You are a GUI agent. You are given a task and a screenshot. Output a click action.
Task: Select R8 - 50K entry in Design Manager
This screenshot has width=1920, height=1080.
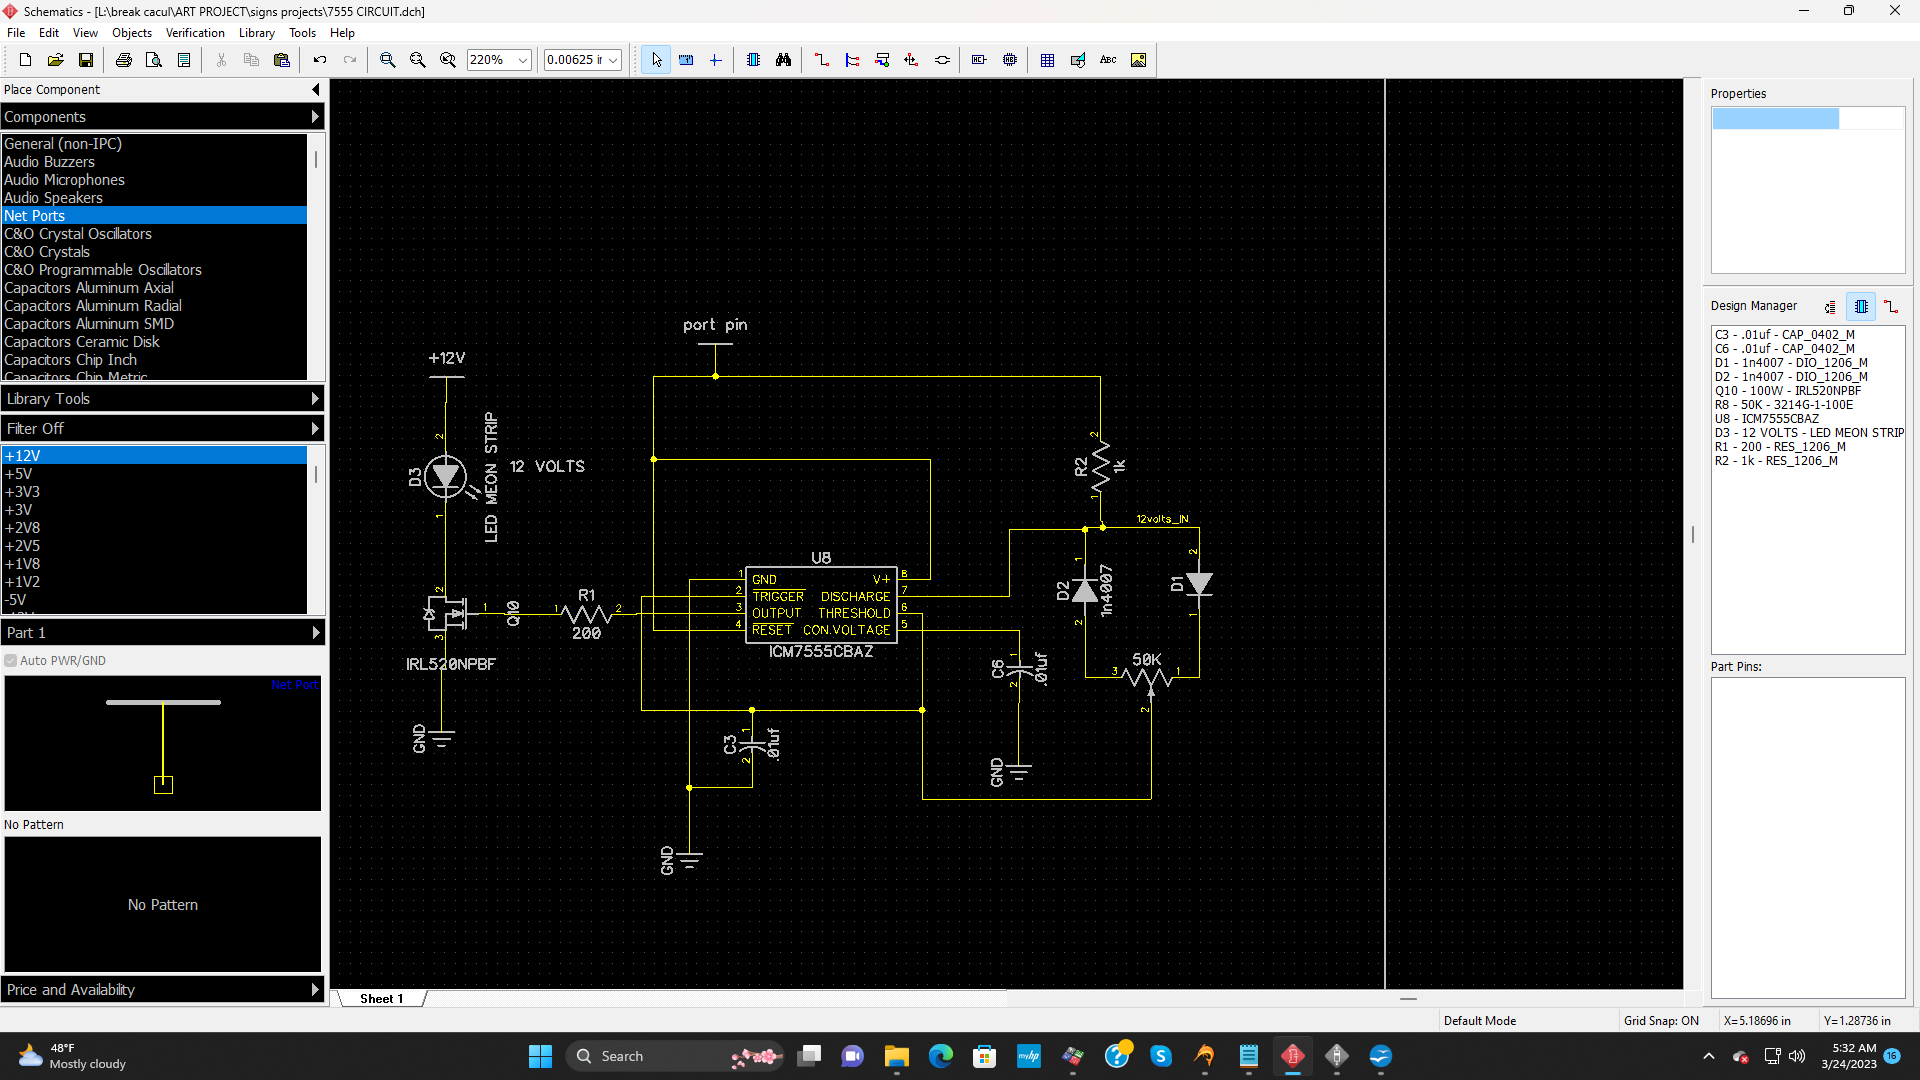pyautogui.click(x=1784, y=405)
